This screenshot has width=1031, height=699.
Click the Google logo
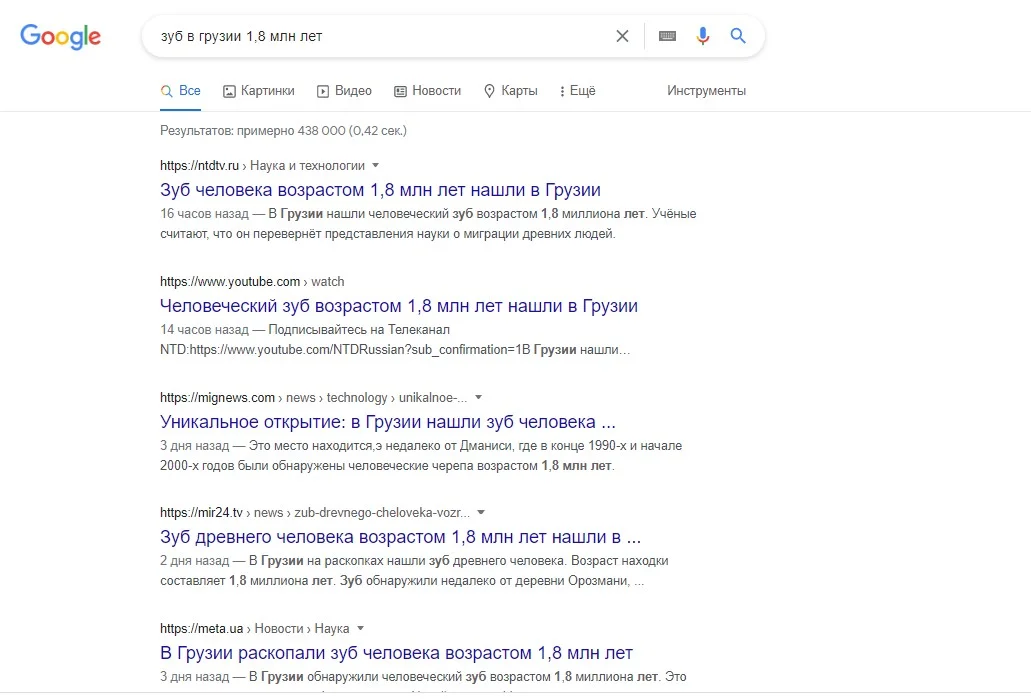tap(60, 36)
